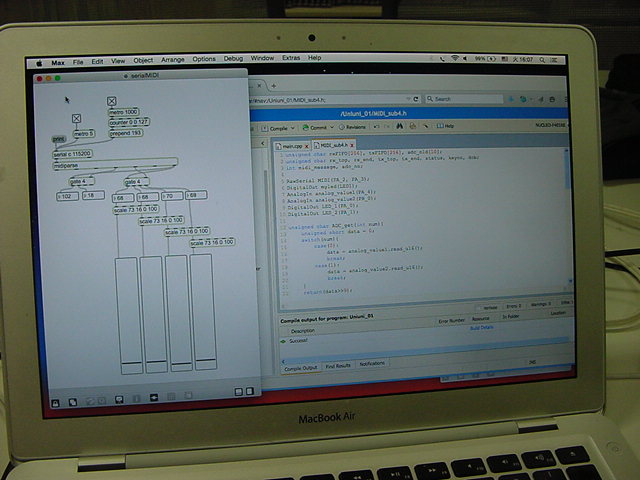Select the counter 0 0 127 object
Viewport: 640px width, 480px height.
tap(129, 122)
